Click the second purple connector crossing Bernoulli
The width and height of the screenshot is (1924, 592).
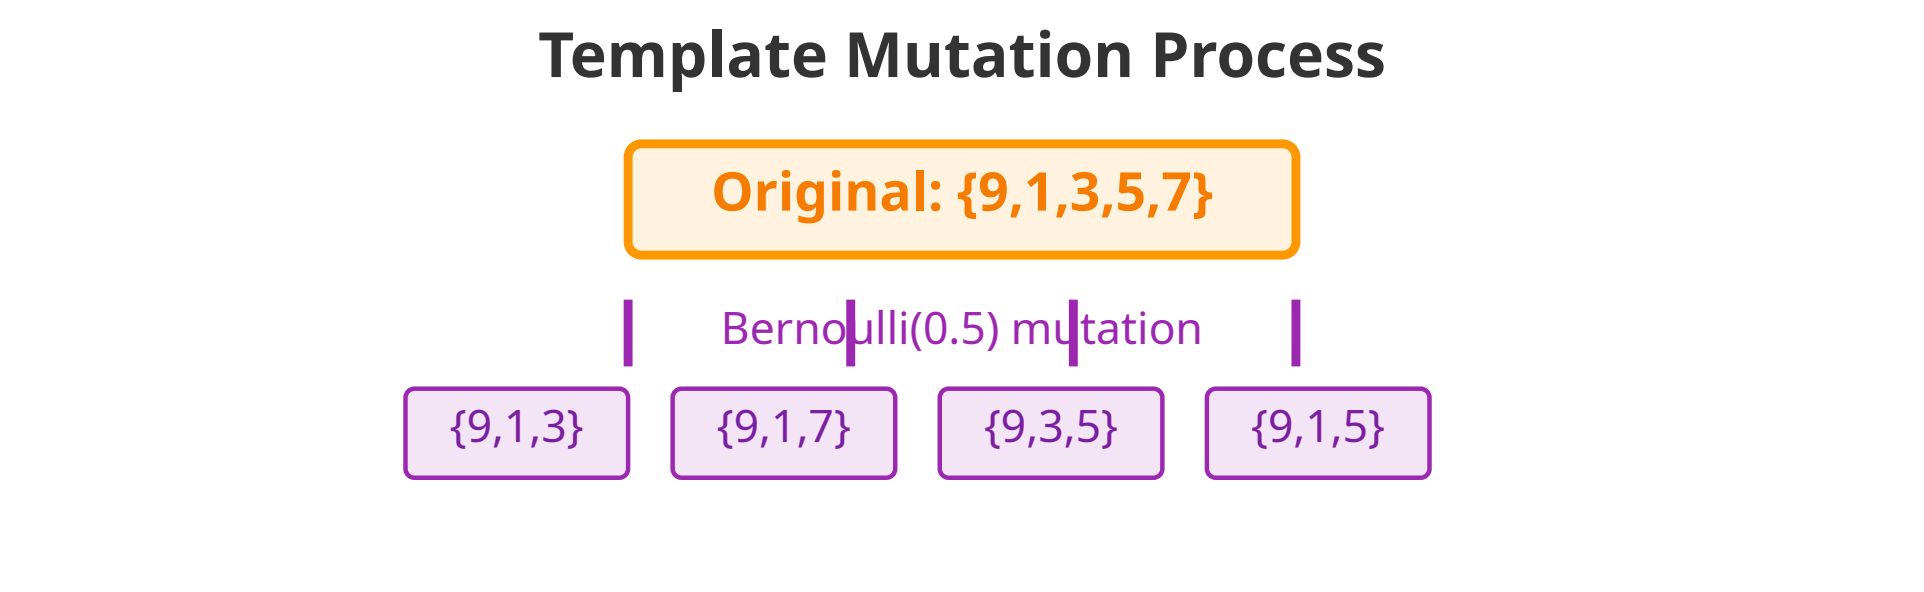pos(850,333)
